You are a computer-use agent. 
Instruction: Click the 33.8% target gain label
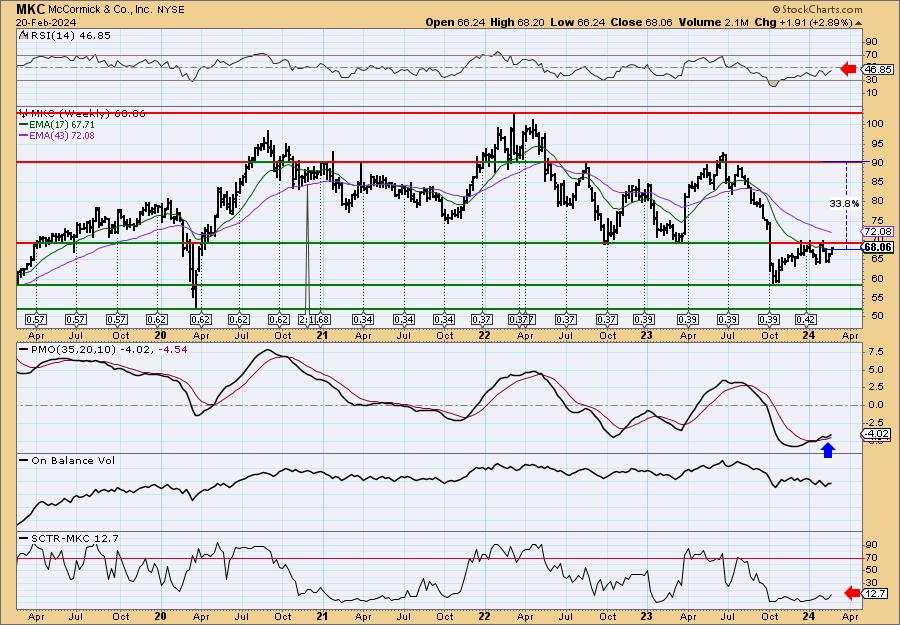[844, 203]
